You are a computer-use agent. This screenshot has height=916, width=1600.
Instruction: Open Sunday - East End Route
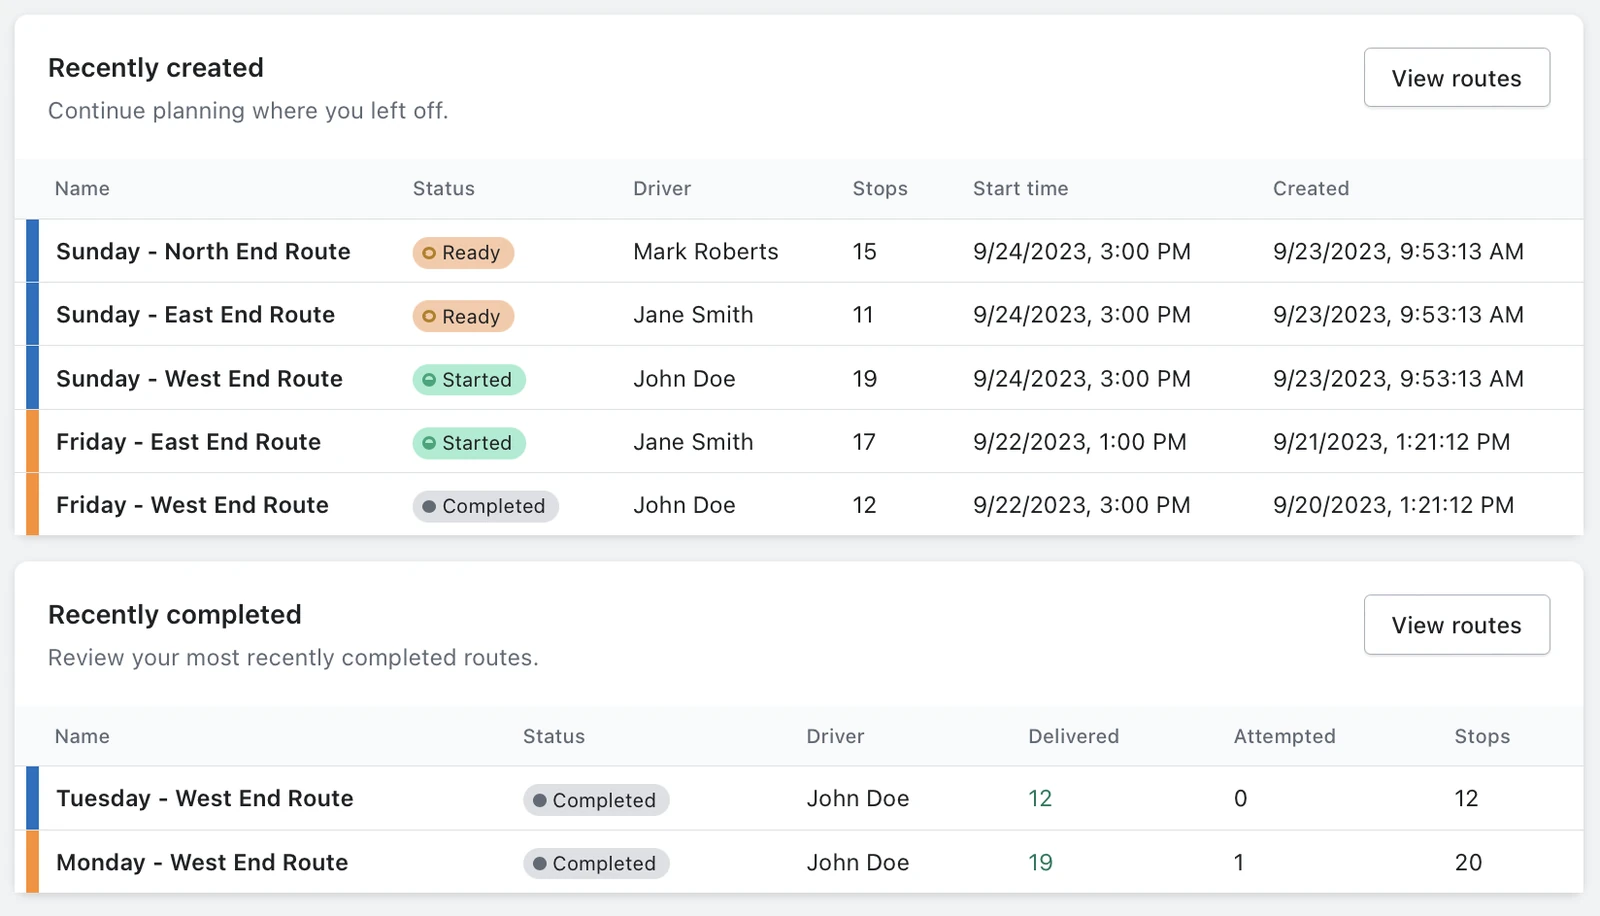[x=195, y=315]
